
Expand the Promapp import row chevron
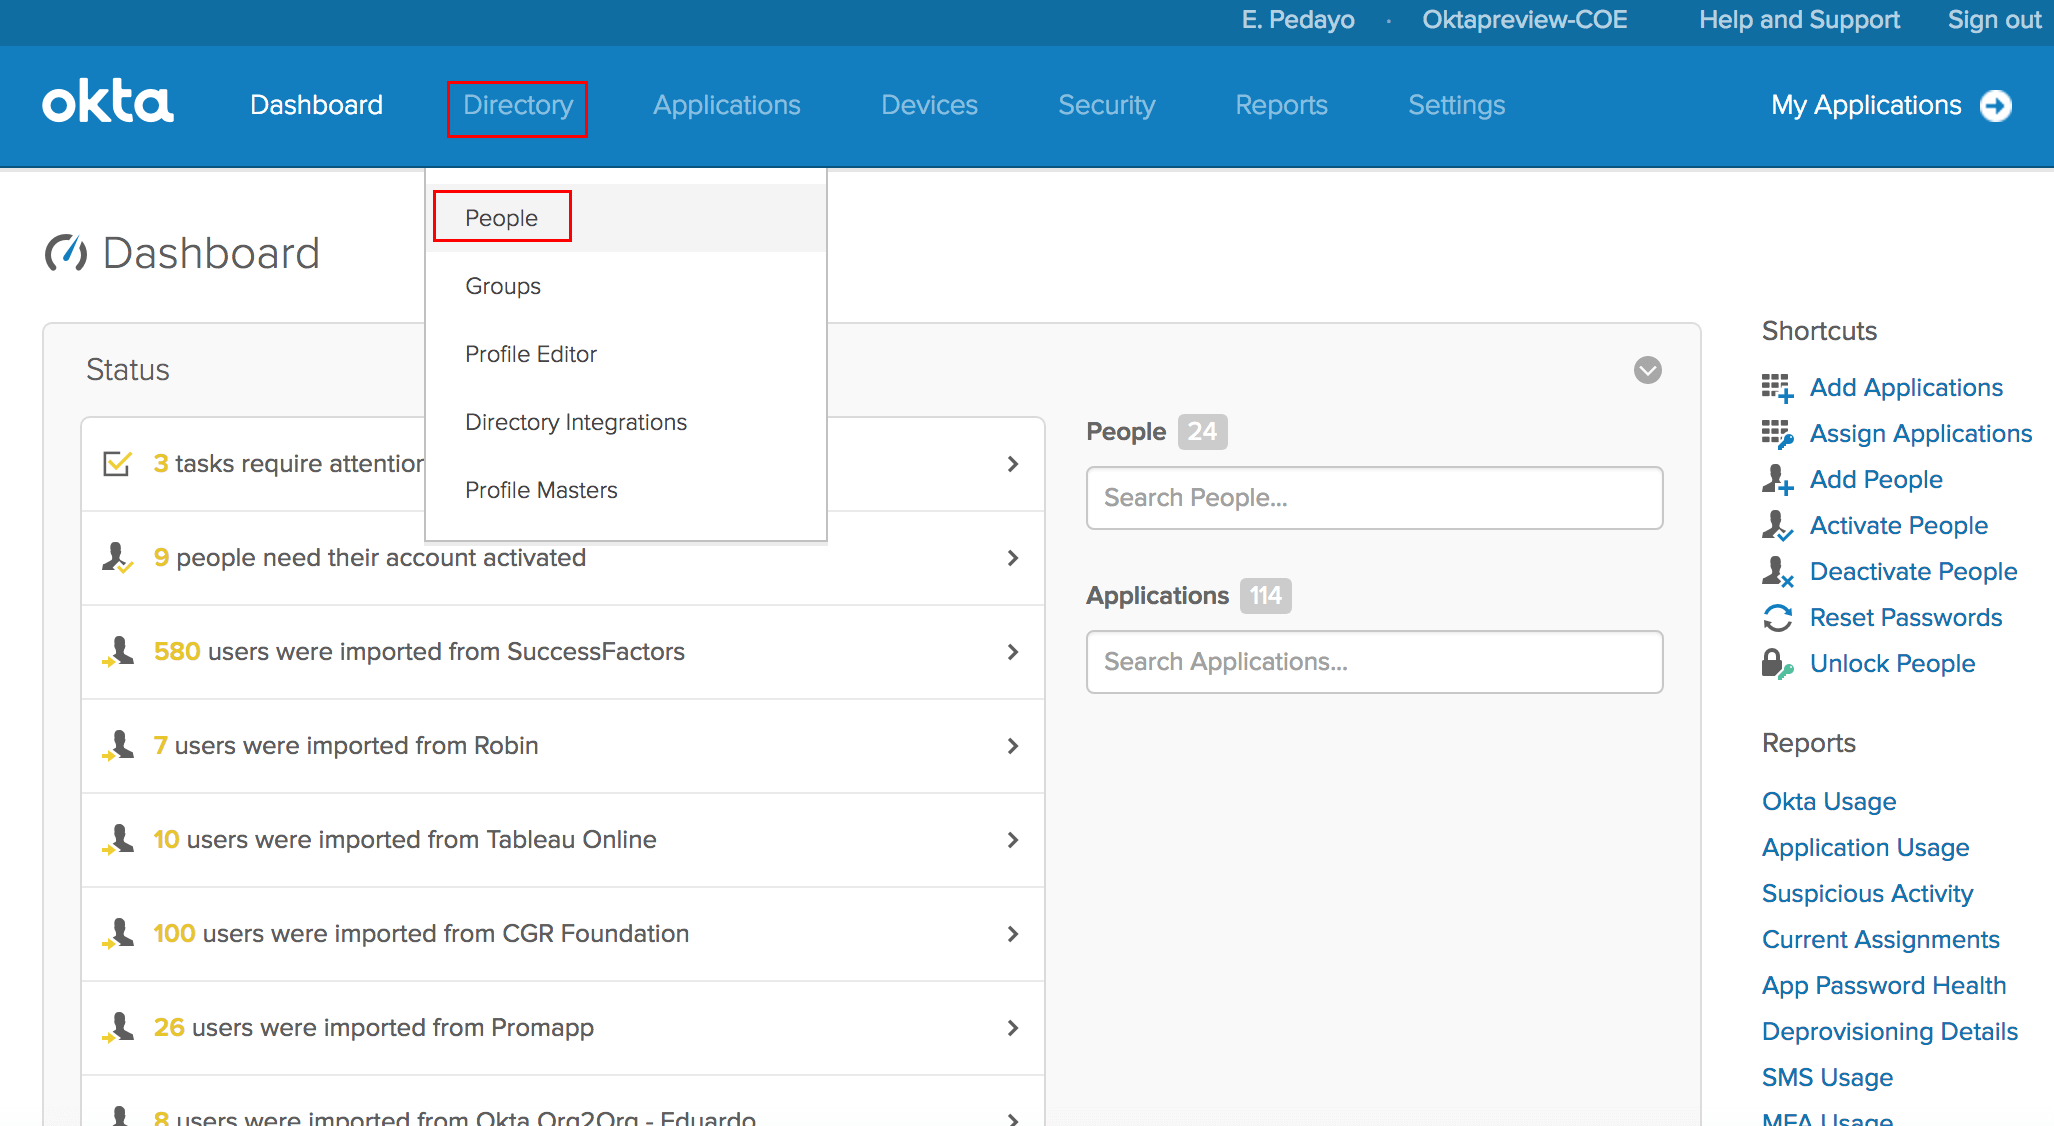click(x=1013, y=1028)
